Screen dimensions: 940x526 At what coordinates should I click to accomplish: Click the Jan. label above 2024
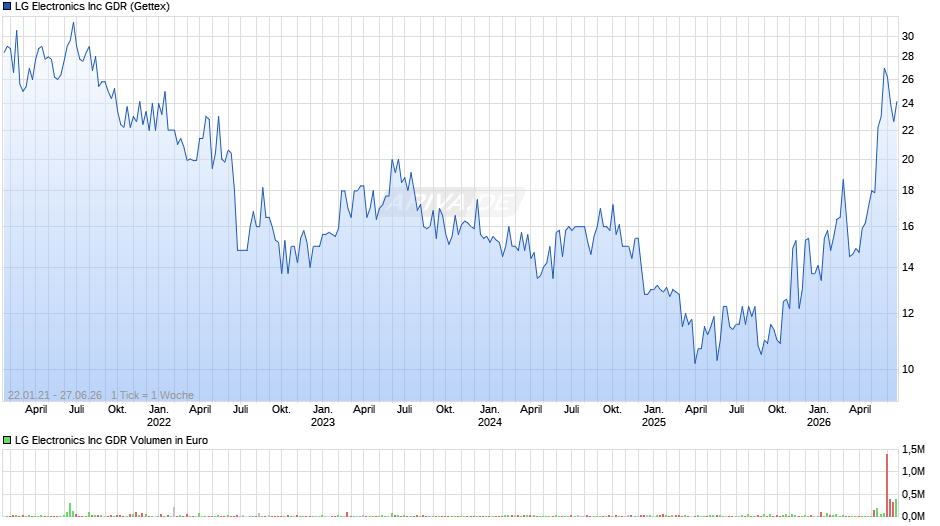coord(490,409)
